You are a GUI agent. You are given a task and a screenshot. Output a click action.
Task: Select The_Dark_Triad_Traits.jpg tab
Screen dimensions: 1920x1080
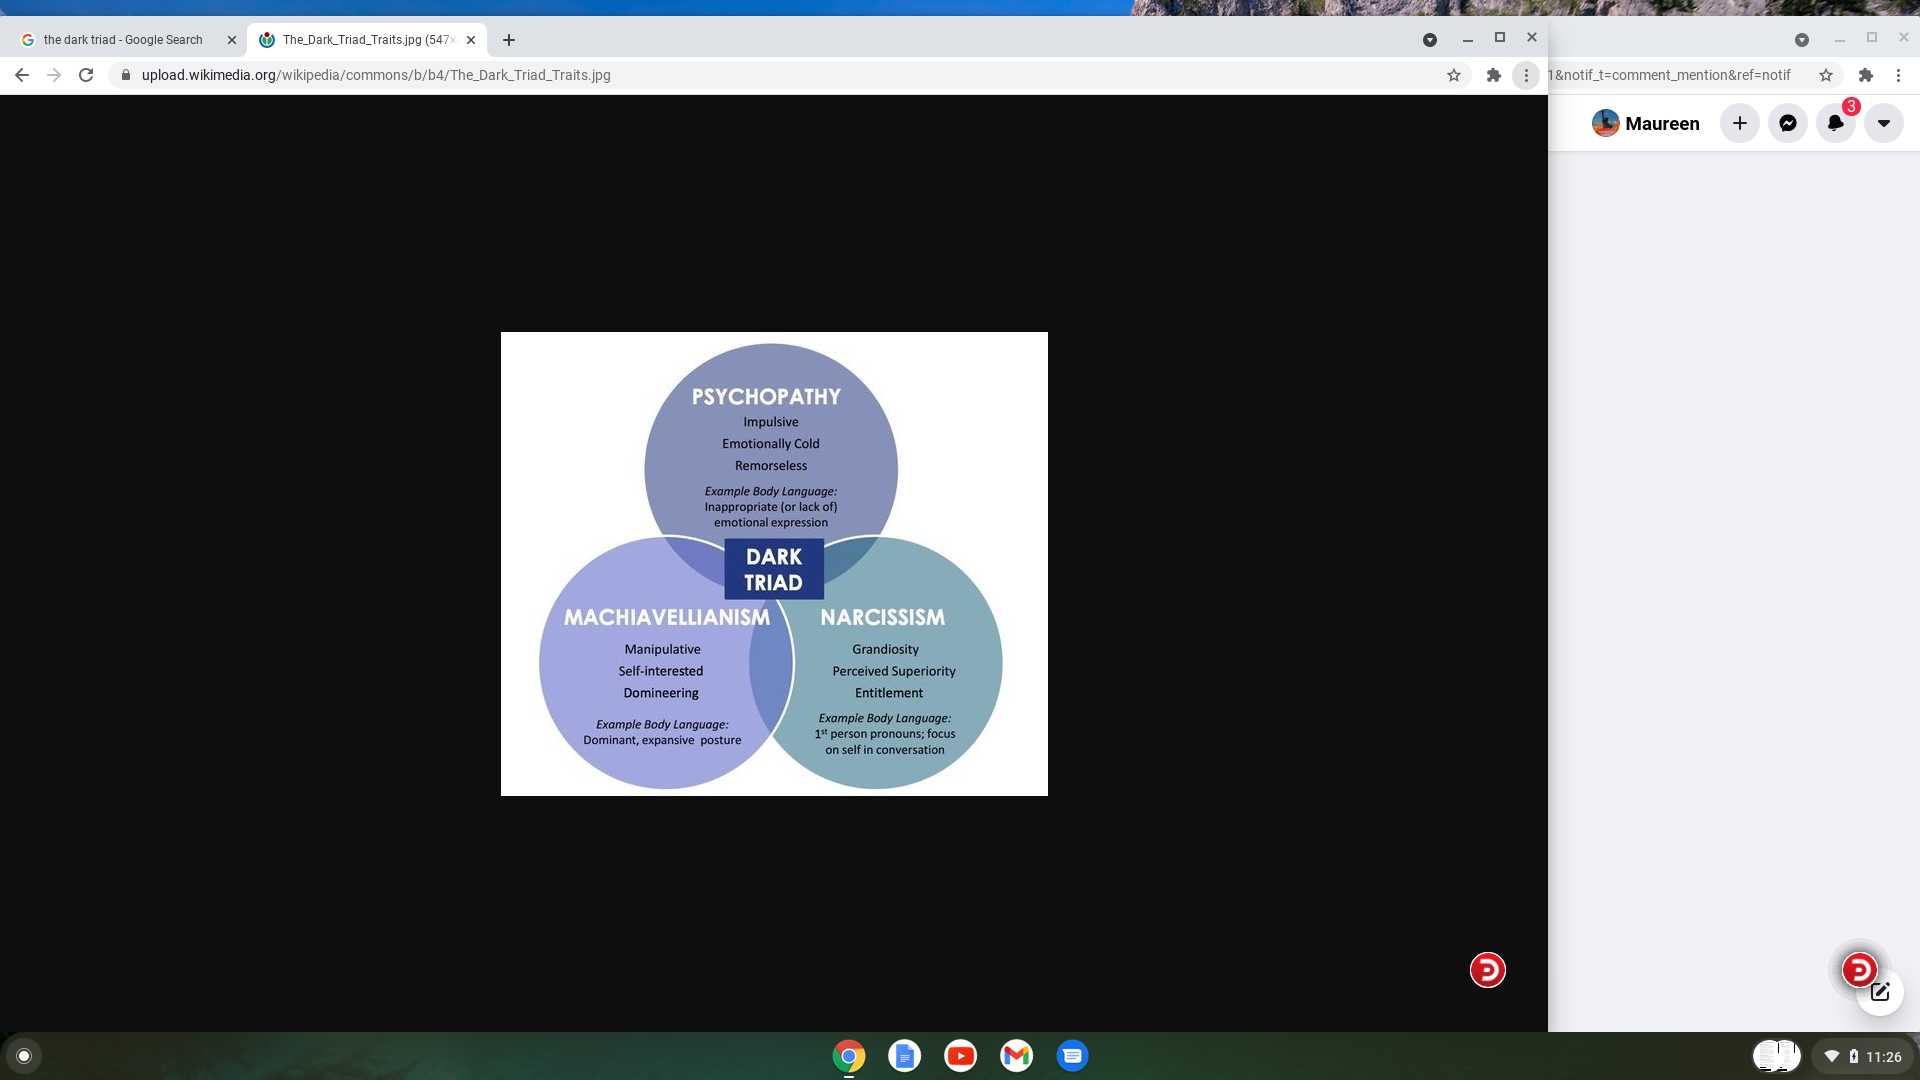click(x=365, y=40)
